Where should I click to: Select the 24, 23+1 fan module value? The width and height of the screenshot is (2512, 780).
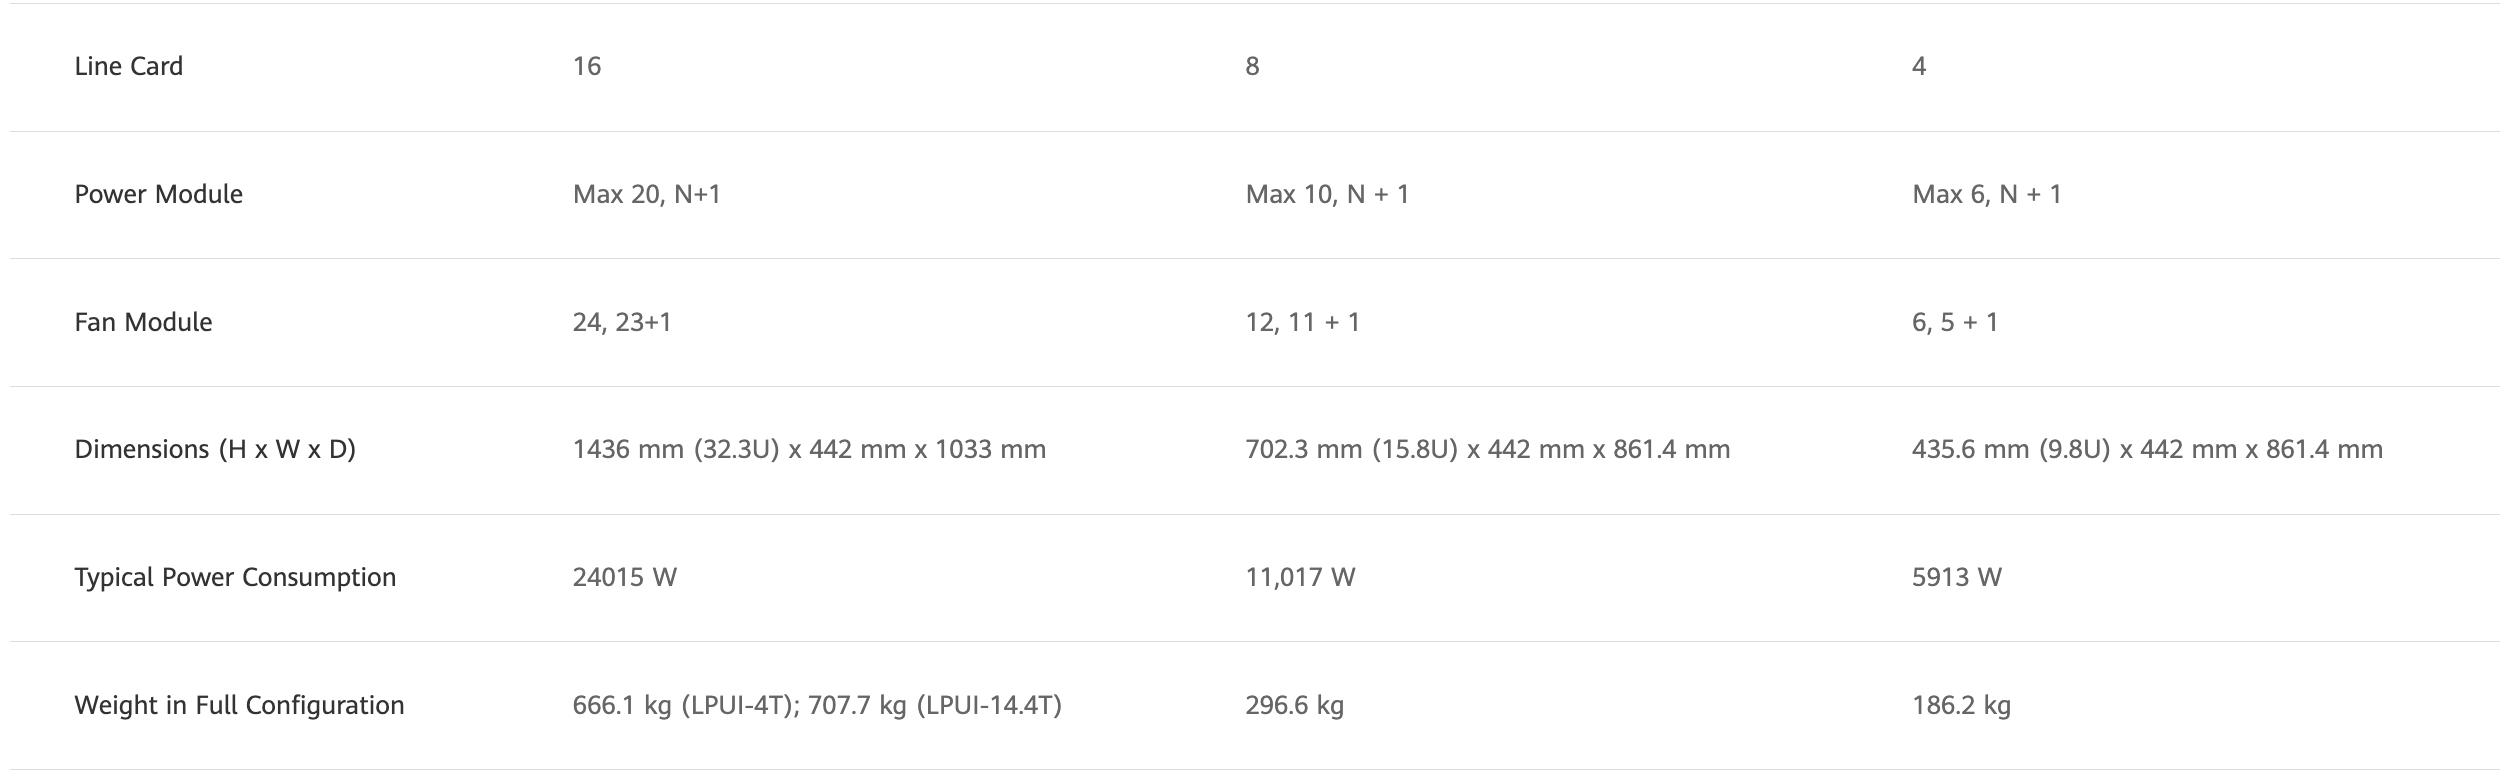pos(622,322)
